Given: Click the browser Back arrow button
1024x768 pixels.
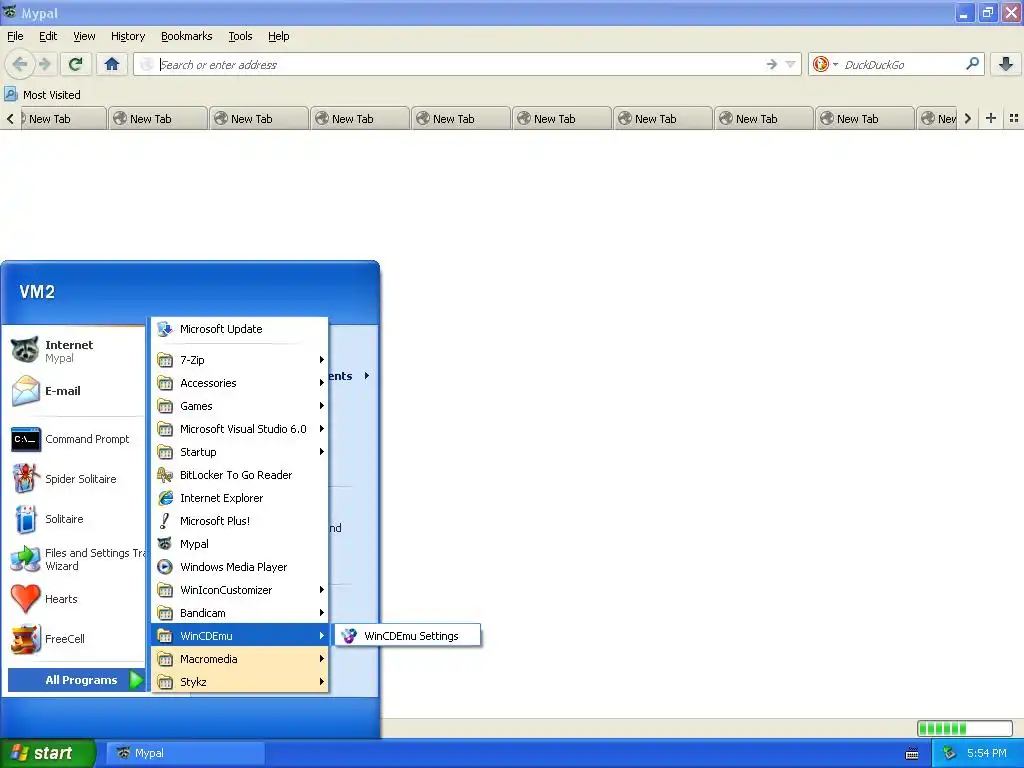Looking at the screenshot, I should [x=19, y=64].
